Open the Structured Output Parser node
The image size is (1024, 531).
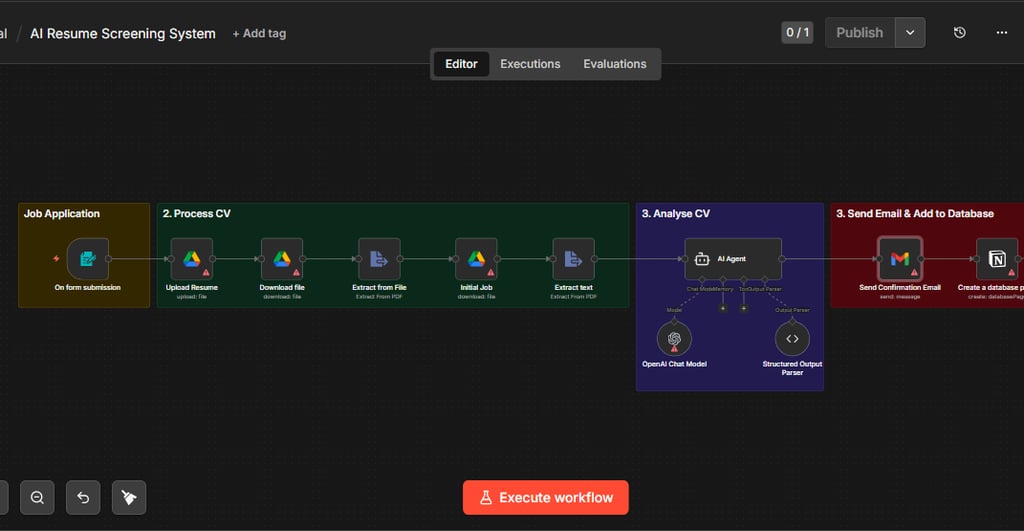coord(792,338)
